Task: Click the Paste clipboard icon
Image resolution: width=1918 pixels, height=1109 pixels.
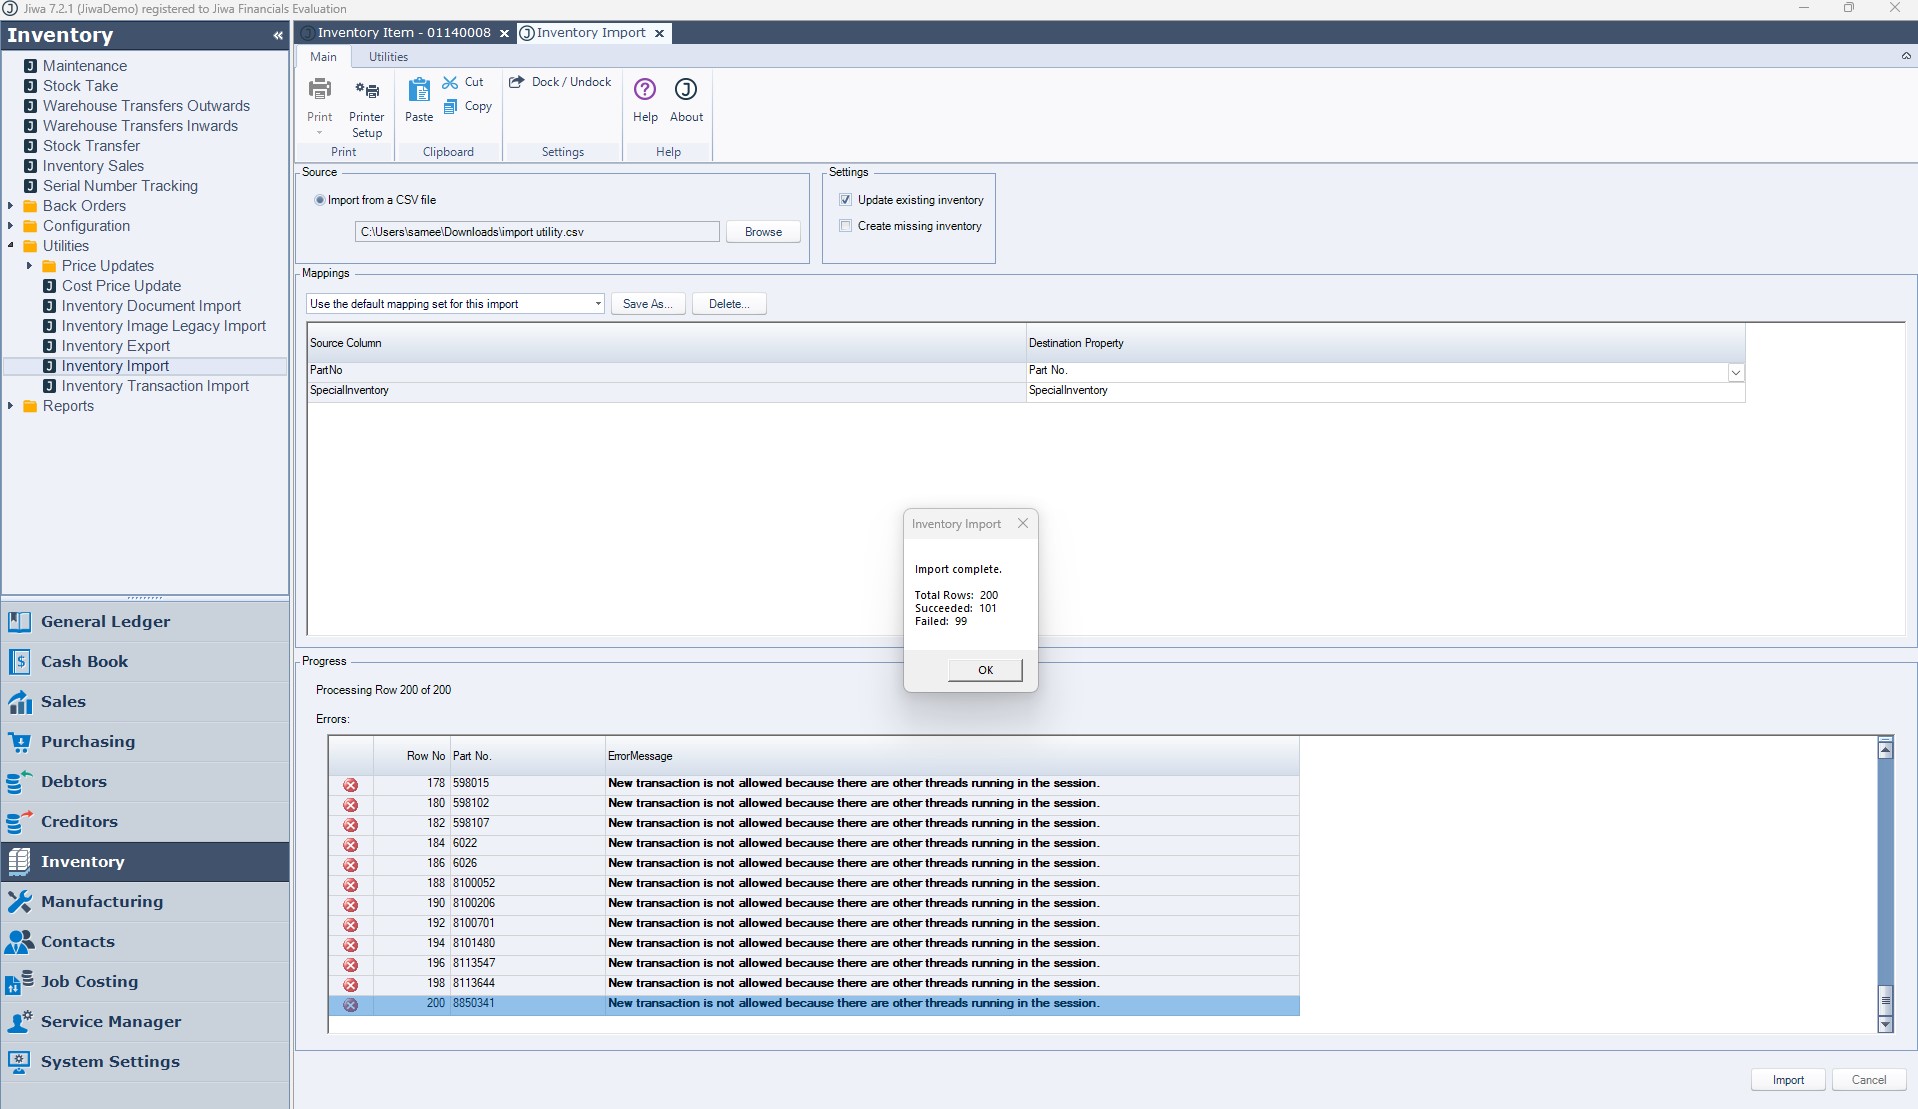Action: (419, 92)
